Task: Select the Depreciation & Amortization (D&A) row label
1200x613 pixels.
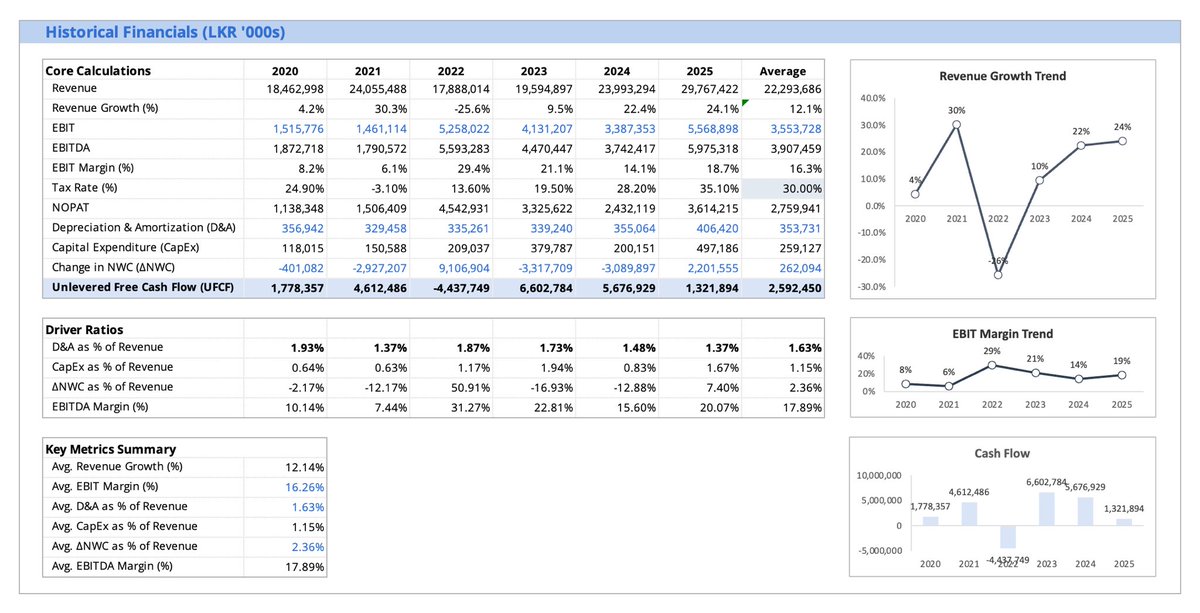Action: click(x=144, y=228)
